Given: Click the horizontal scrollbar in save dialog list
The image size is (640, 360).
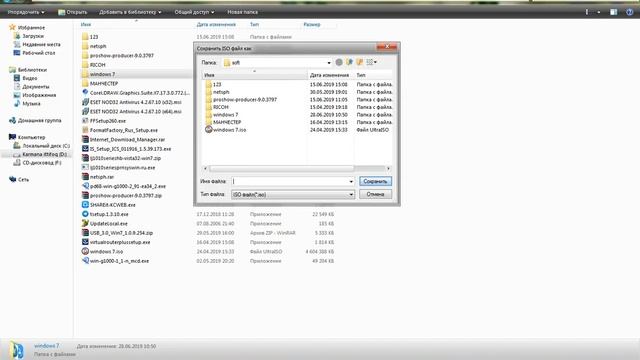Looking at the screenshot, I should [x=282, y=169].
